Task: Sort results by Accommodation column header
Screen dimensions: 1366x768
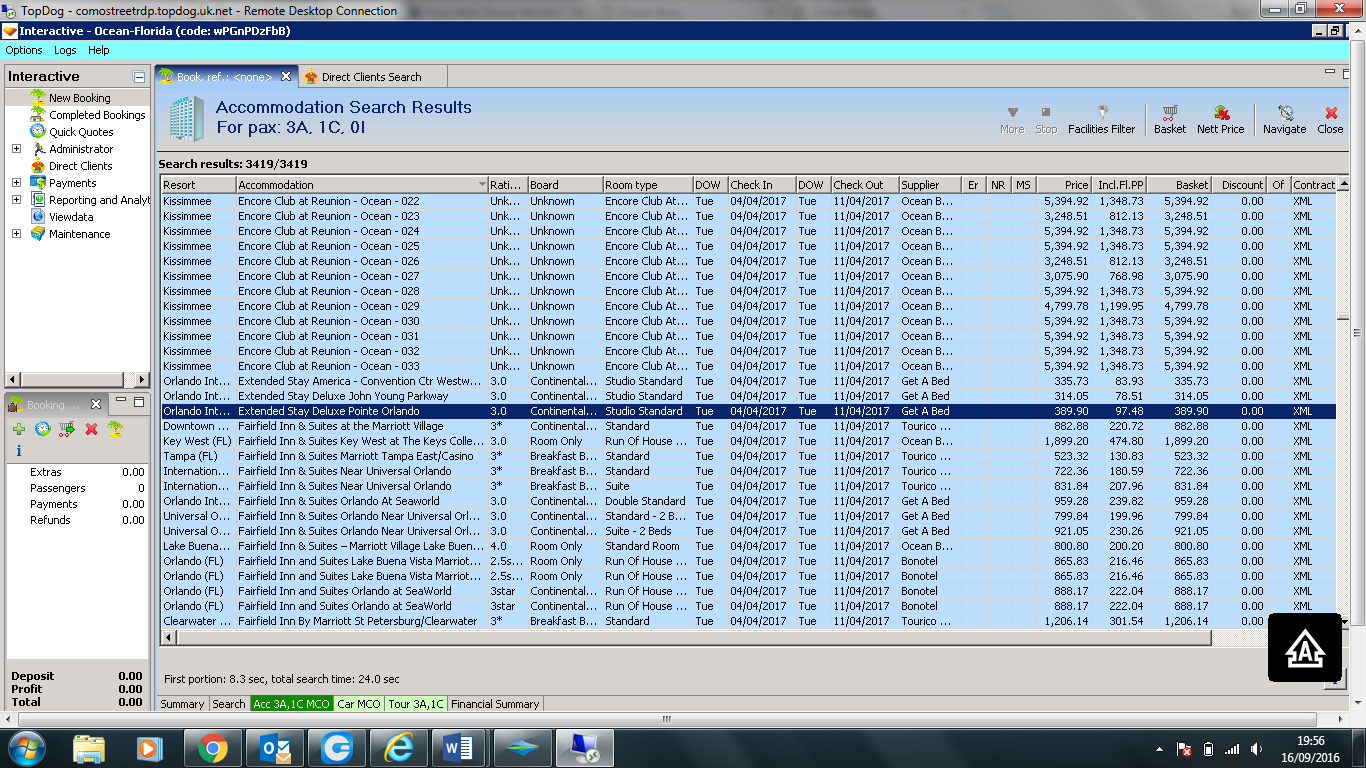Action: (361, 185)
